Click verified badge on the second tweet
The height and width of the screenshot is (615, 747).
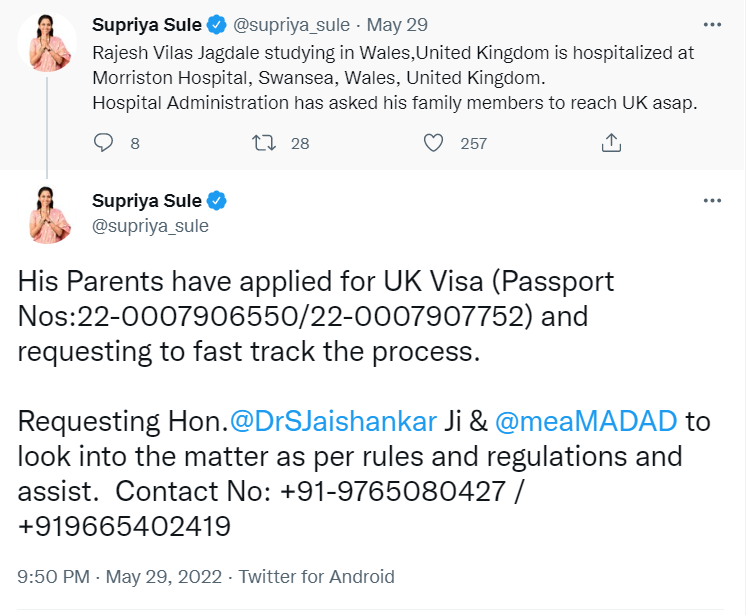click(x=218, y=201)
